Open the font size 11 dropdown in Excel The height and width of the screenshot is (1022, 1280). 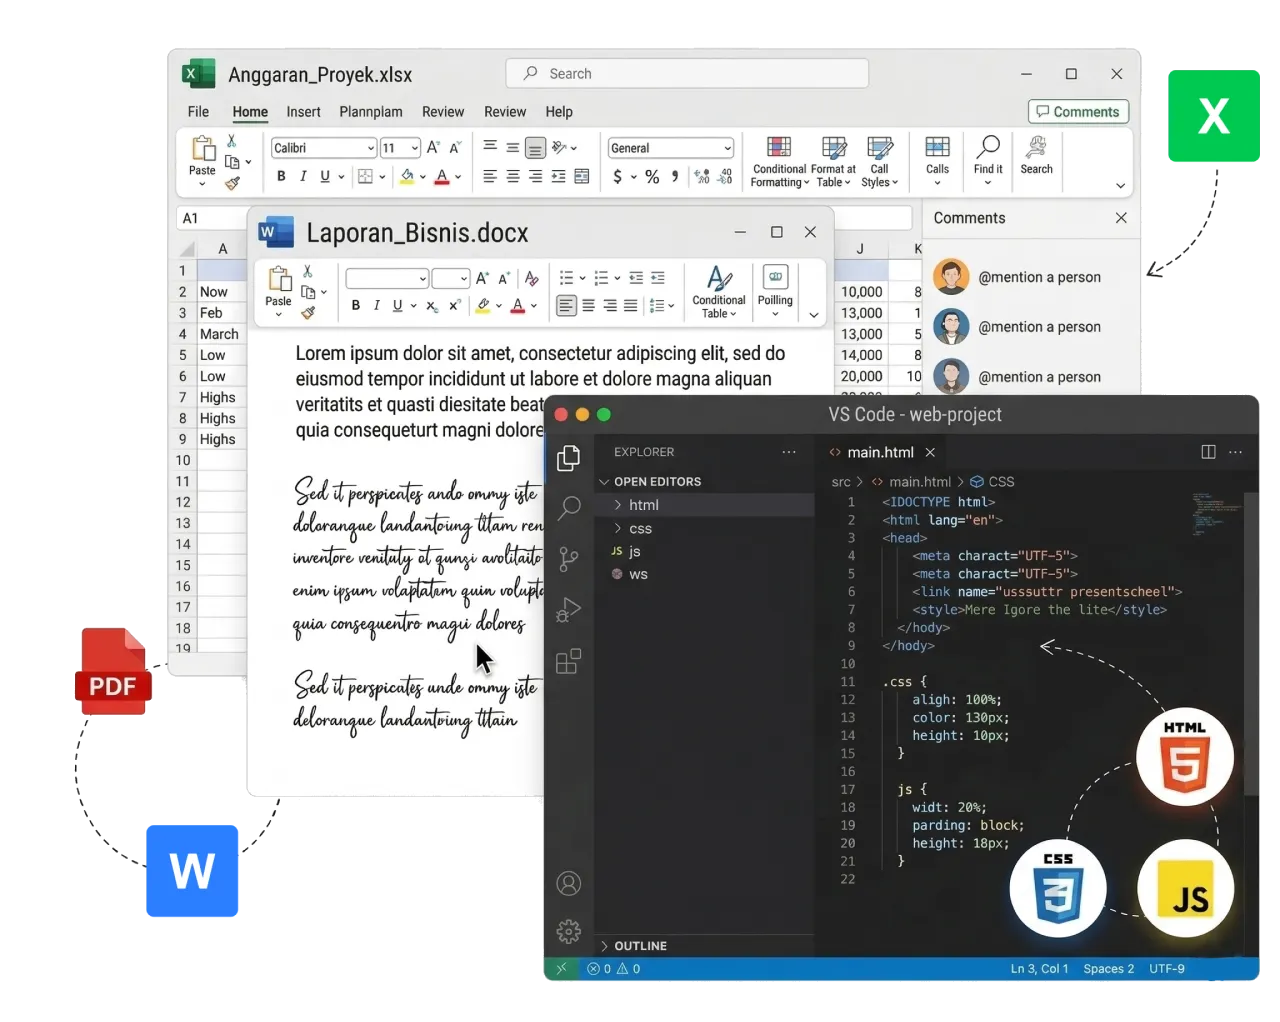pyautogui.click(x=400, y=148)
